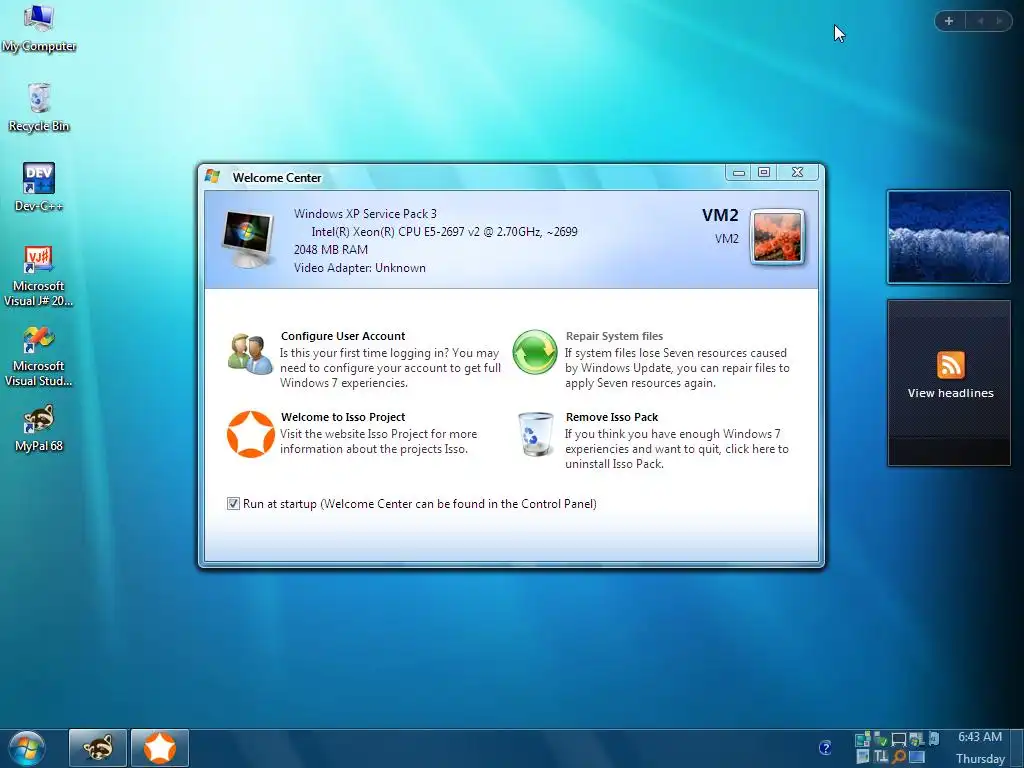The height and width of the screenshot is (768, 1024).
Task: Click the computer monitor system info icon
Action: coord(248,239)
